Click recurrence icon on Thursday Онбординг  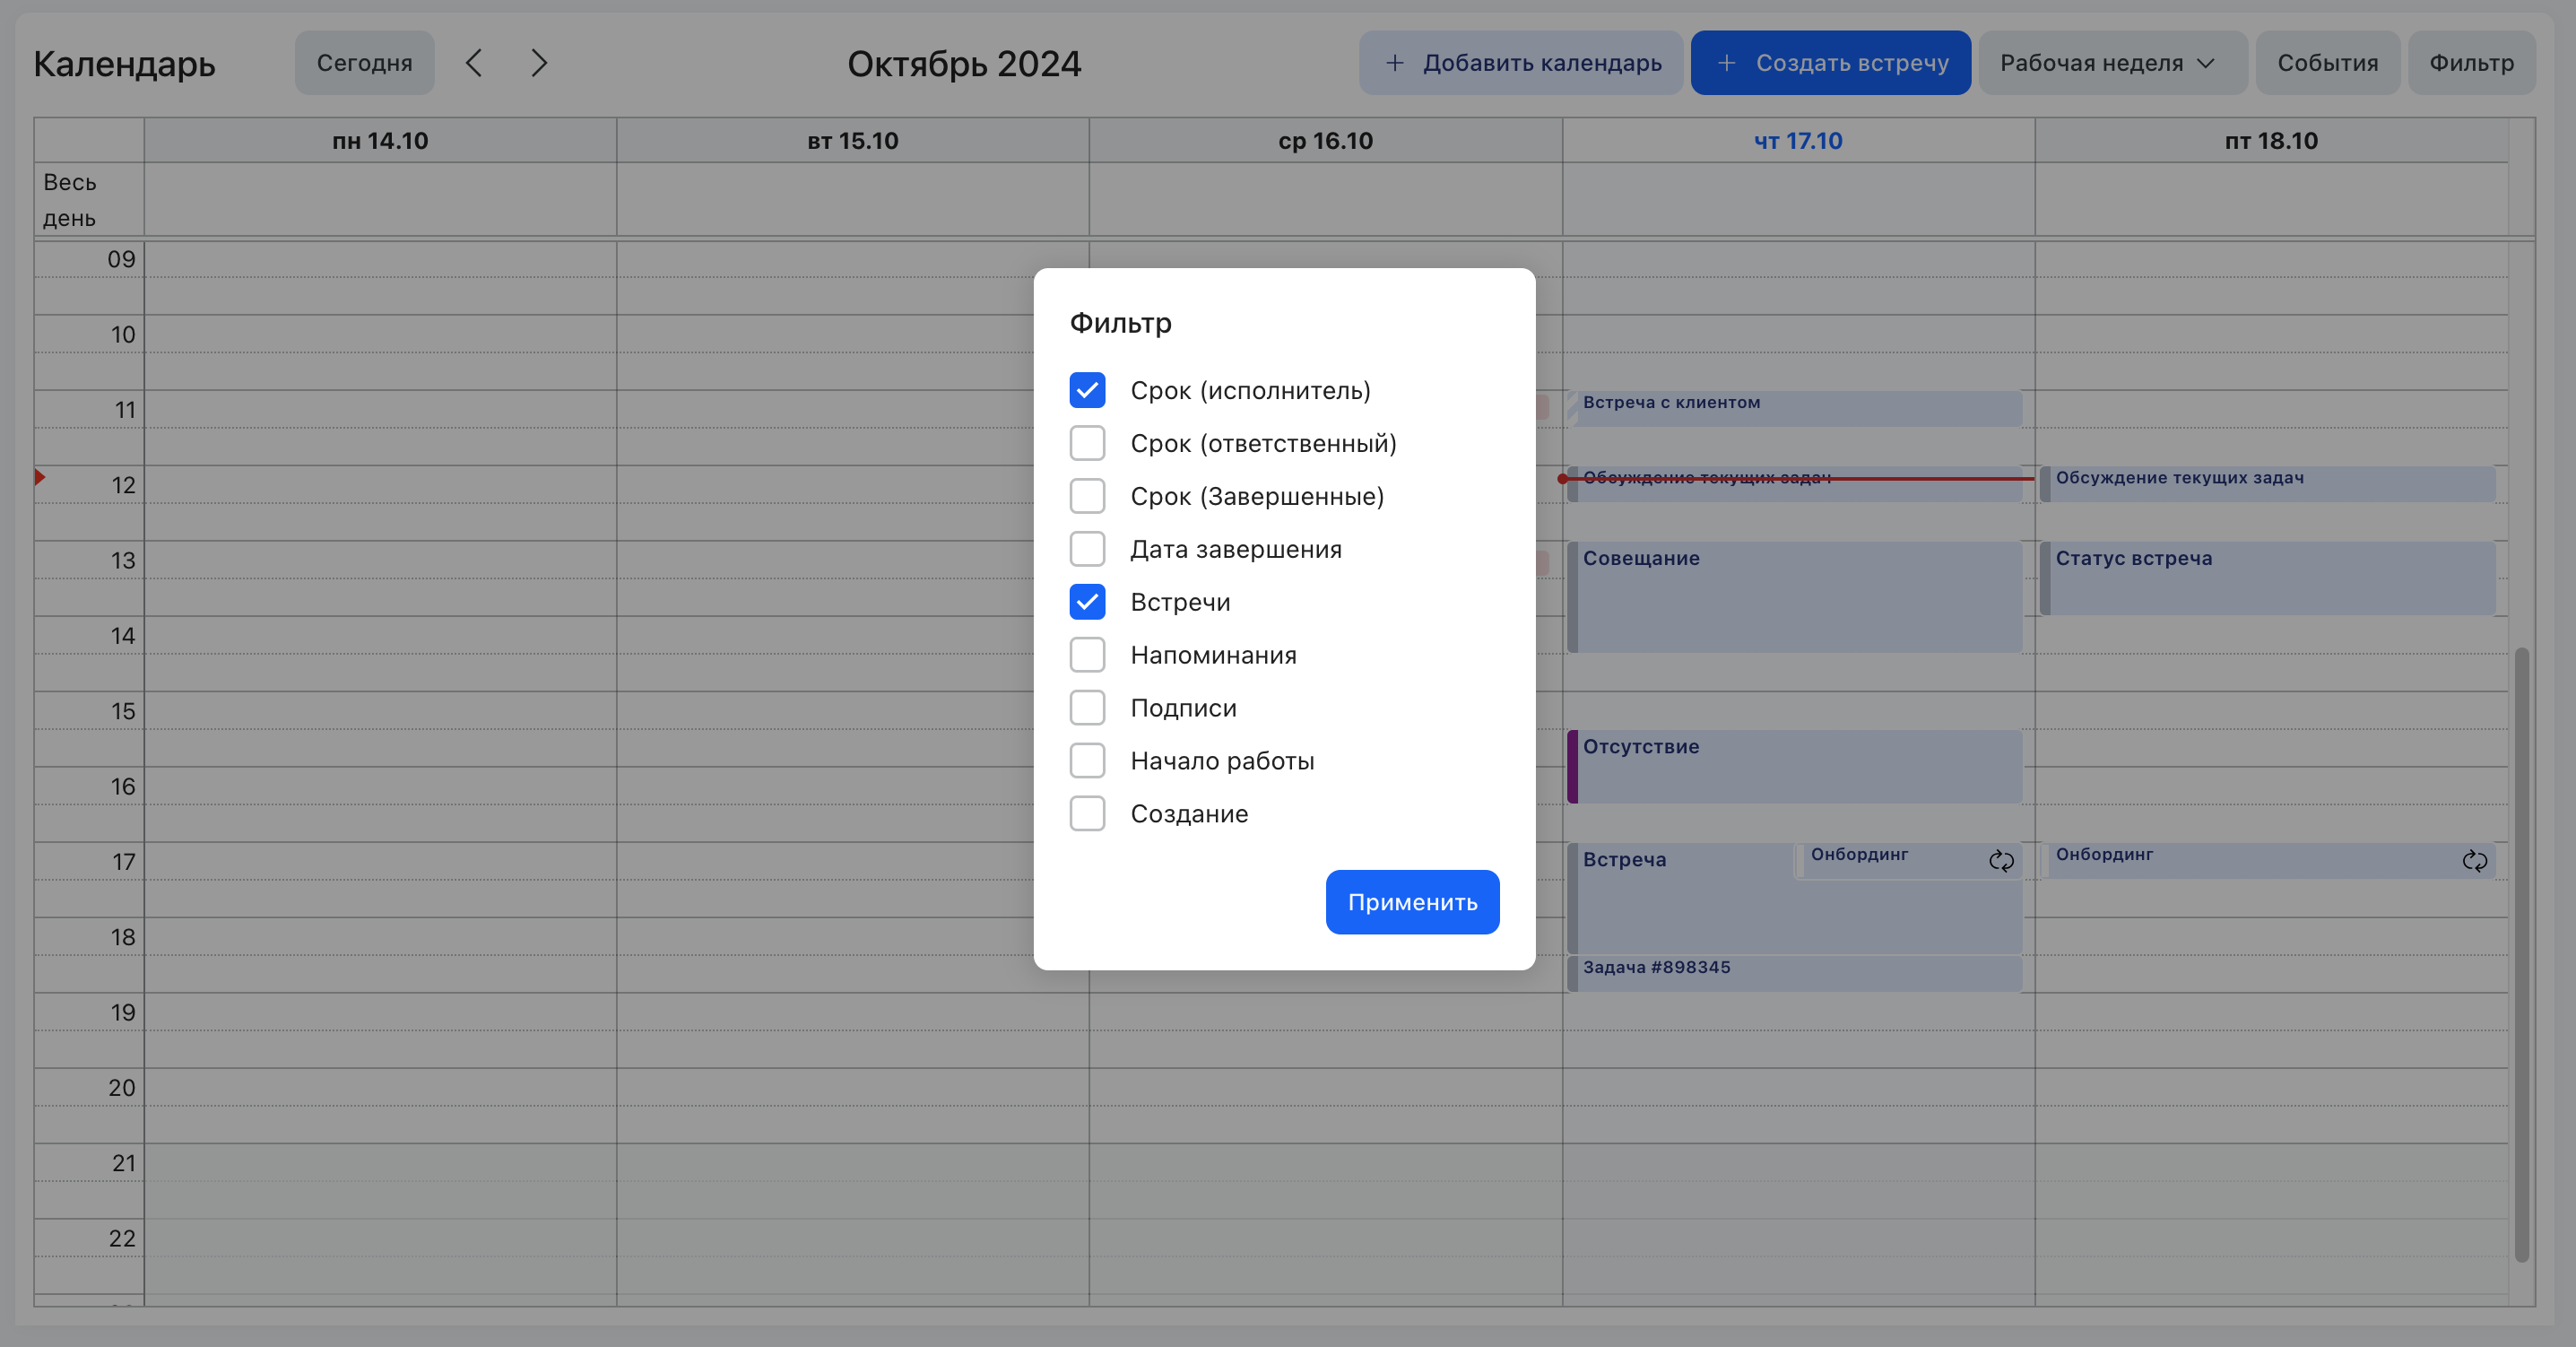point(2001,861)
